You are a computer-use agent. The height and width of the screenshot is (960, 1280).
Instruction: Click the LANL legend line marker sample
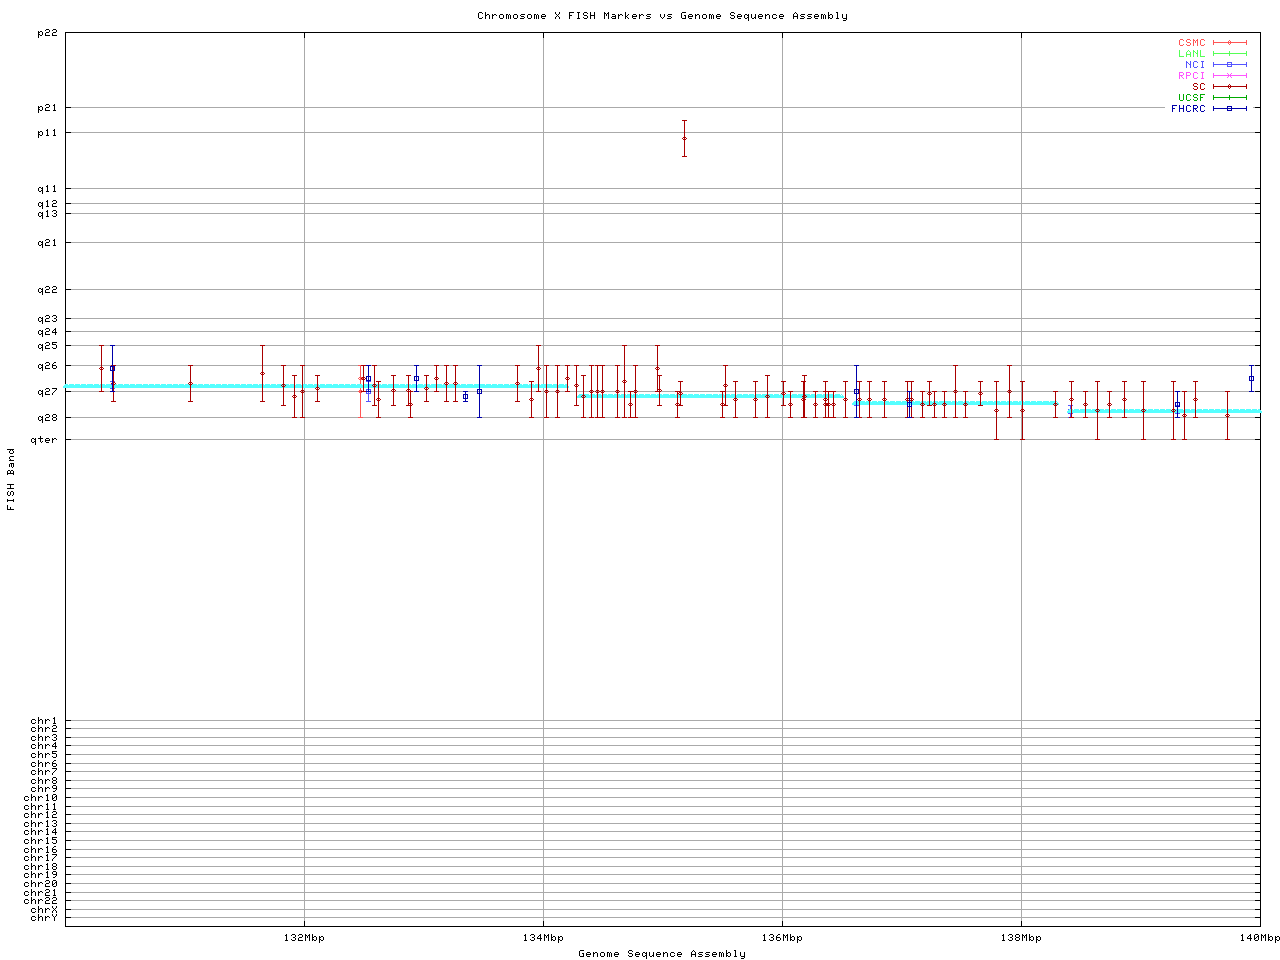tap(1229, 54)
